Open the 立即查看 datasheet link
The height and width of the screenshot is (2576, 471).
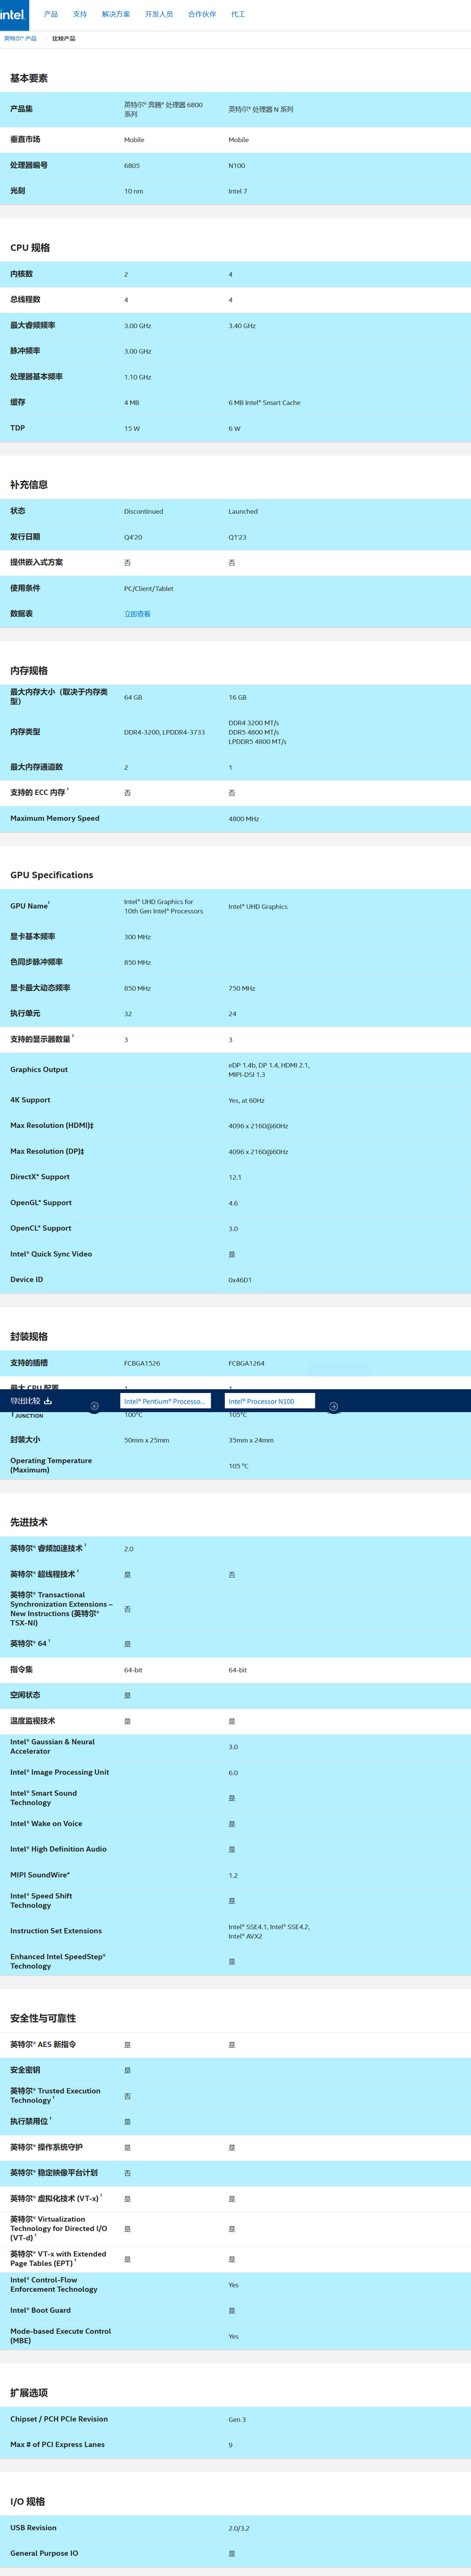point(137,614)
